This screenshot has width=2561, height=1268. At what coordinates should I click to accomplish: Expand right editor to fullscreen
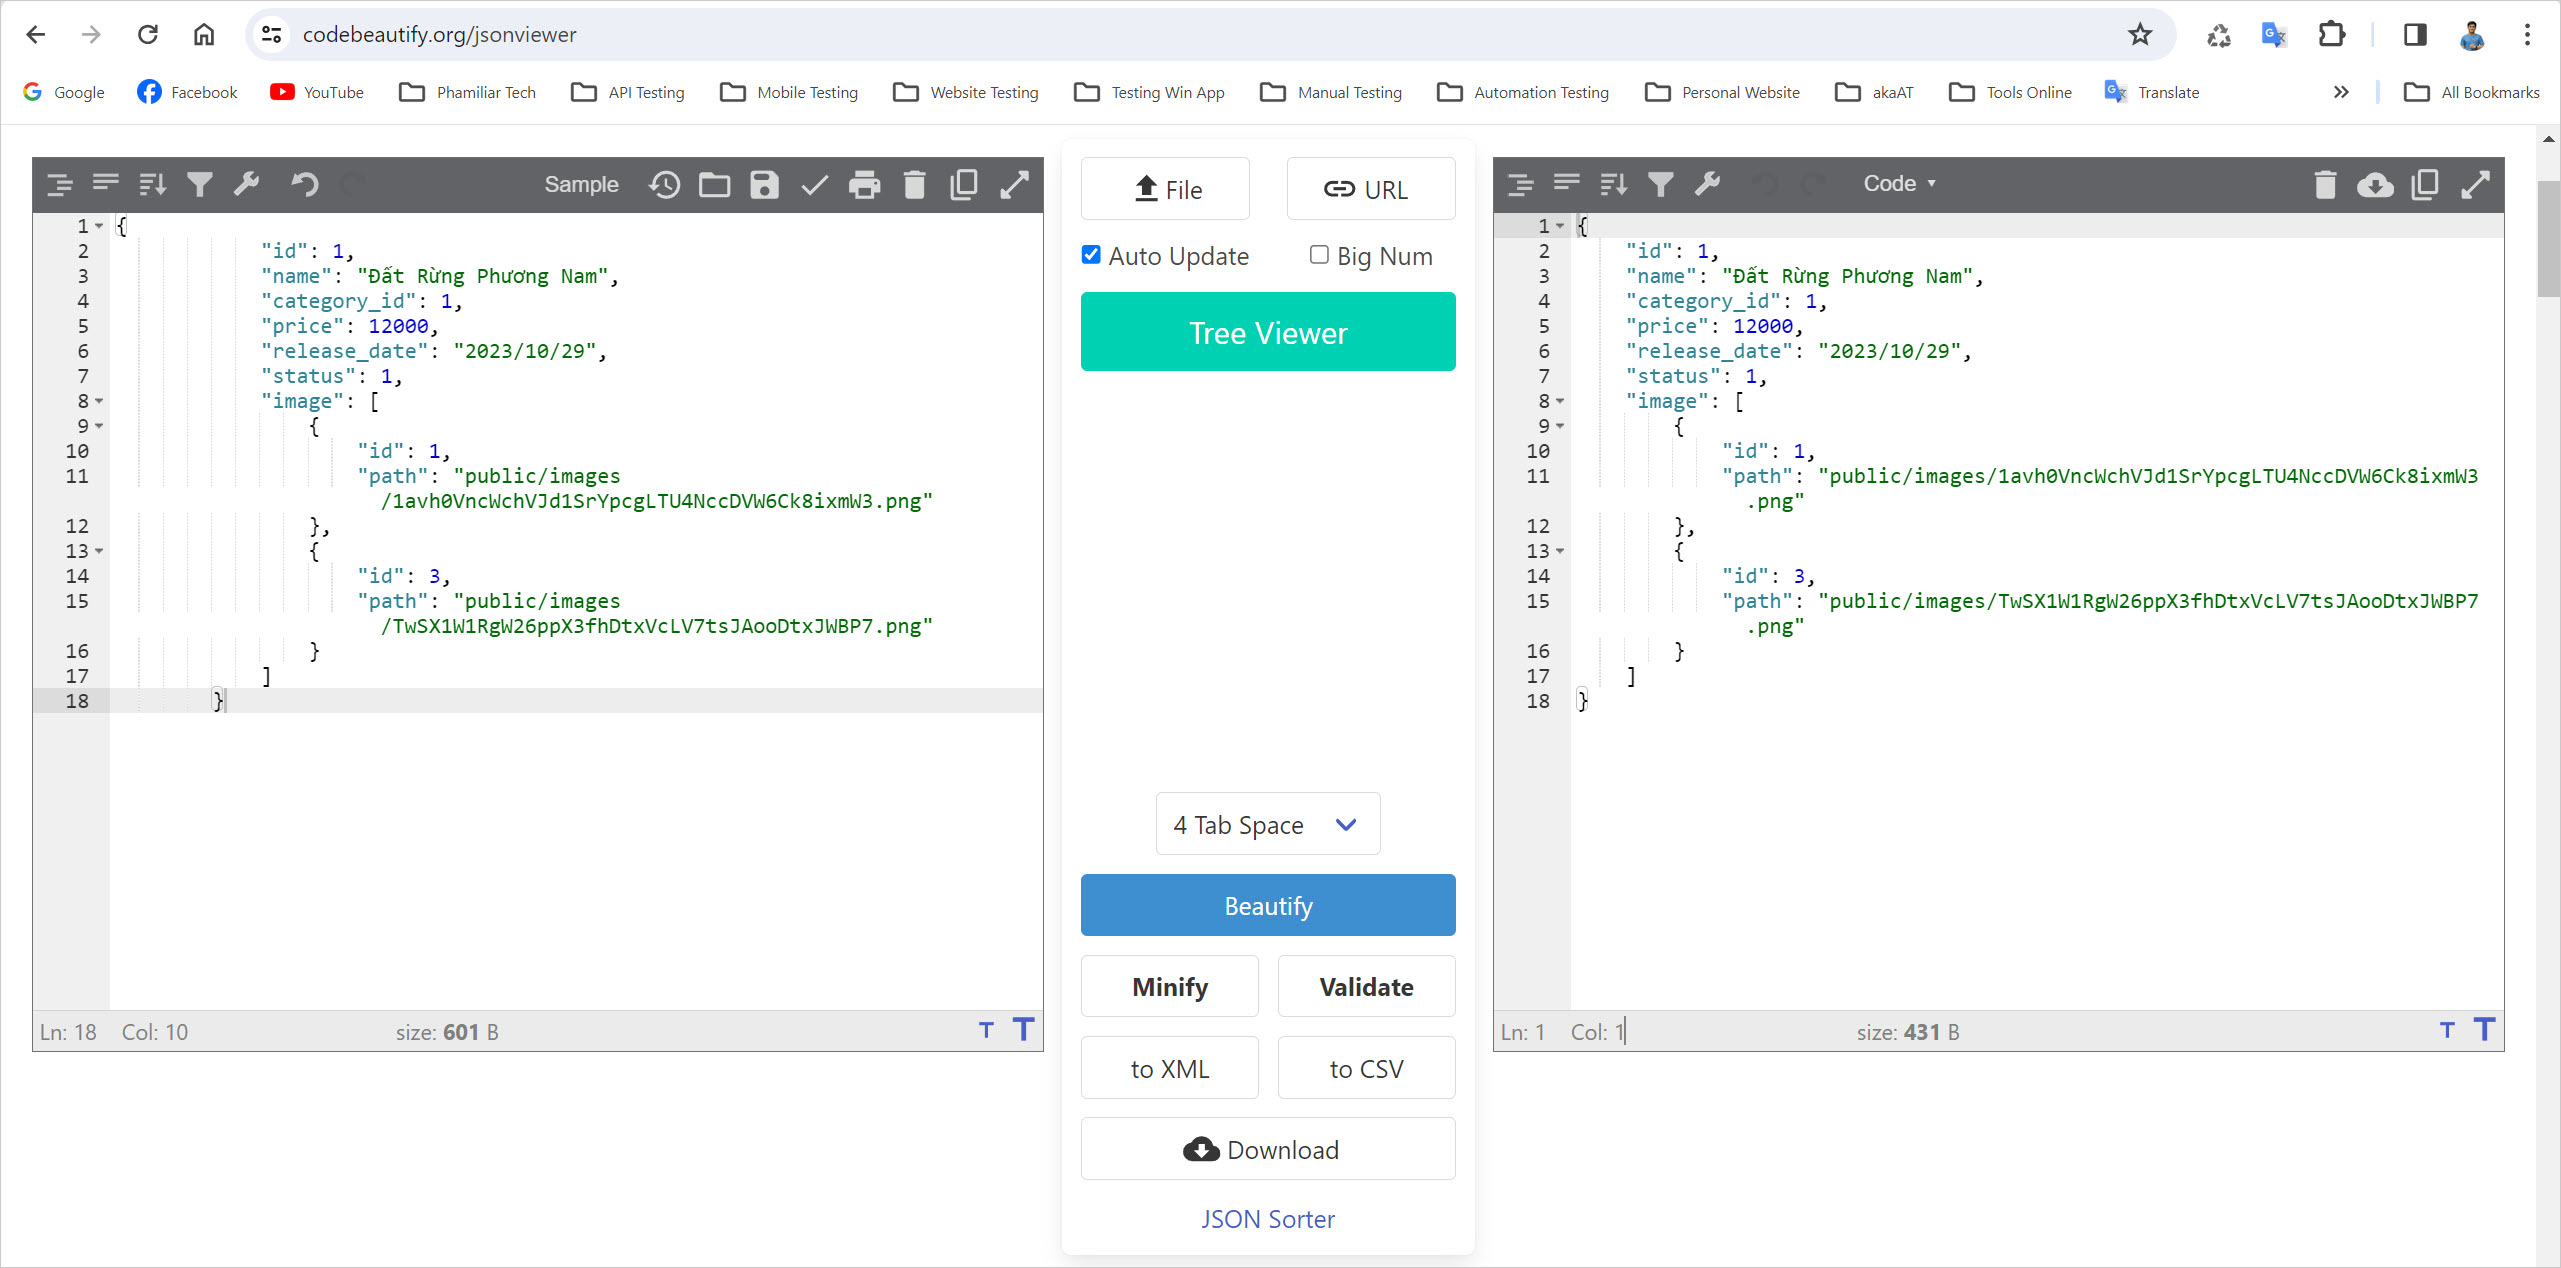pos(2476,184)
